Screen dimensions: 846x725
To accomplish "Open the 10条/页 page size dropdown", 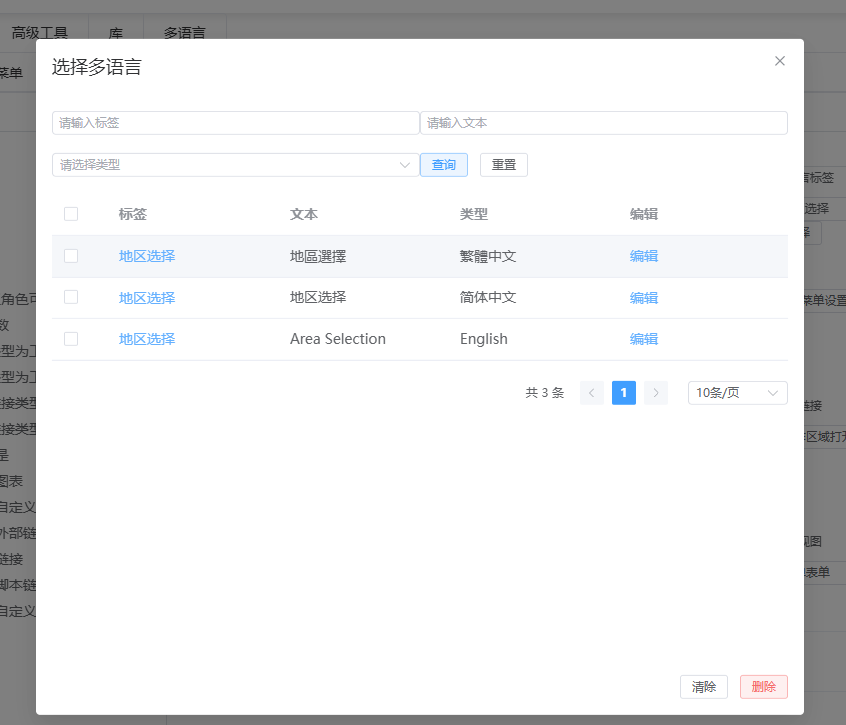I will (738, 393).
